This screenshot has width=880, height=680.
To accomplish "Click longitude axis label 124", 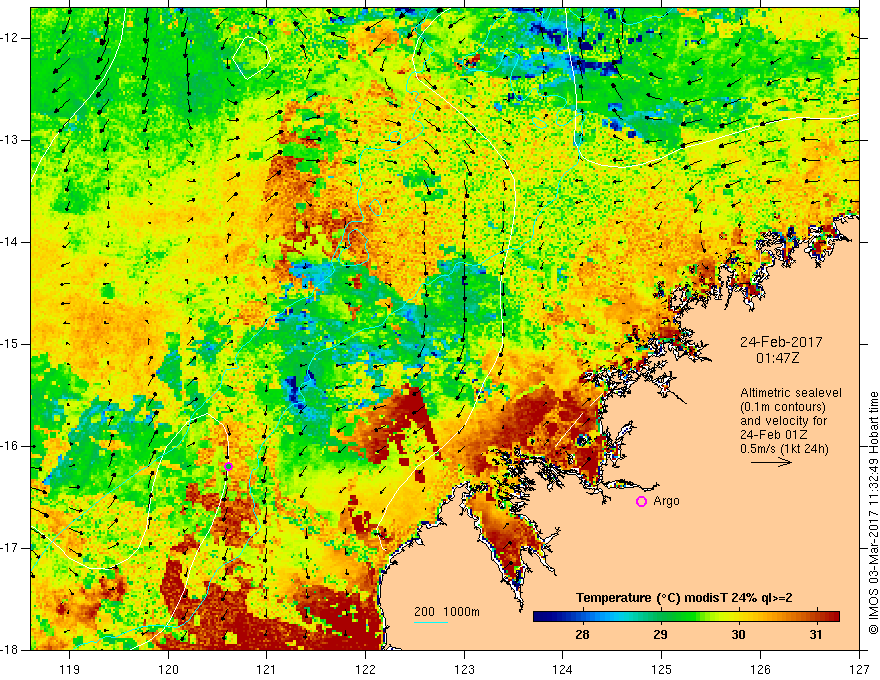I will tap(563, 669).
